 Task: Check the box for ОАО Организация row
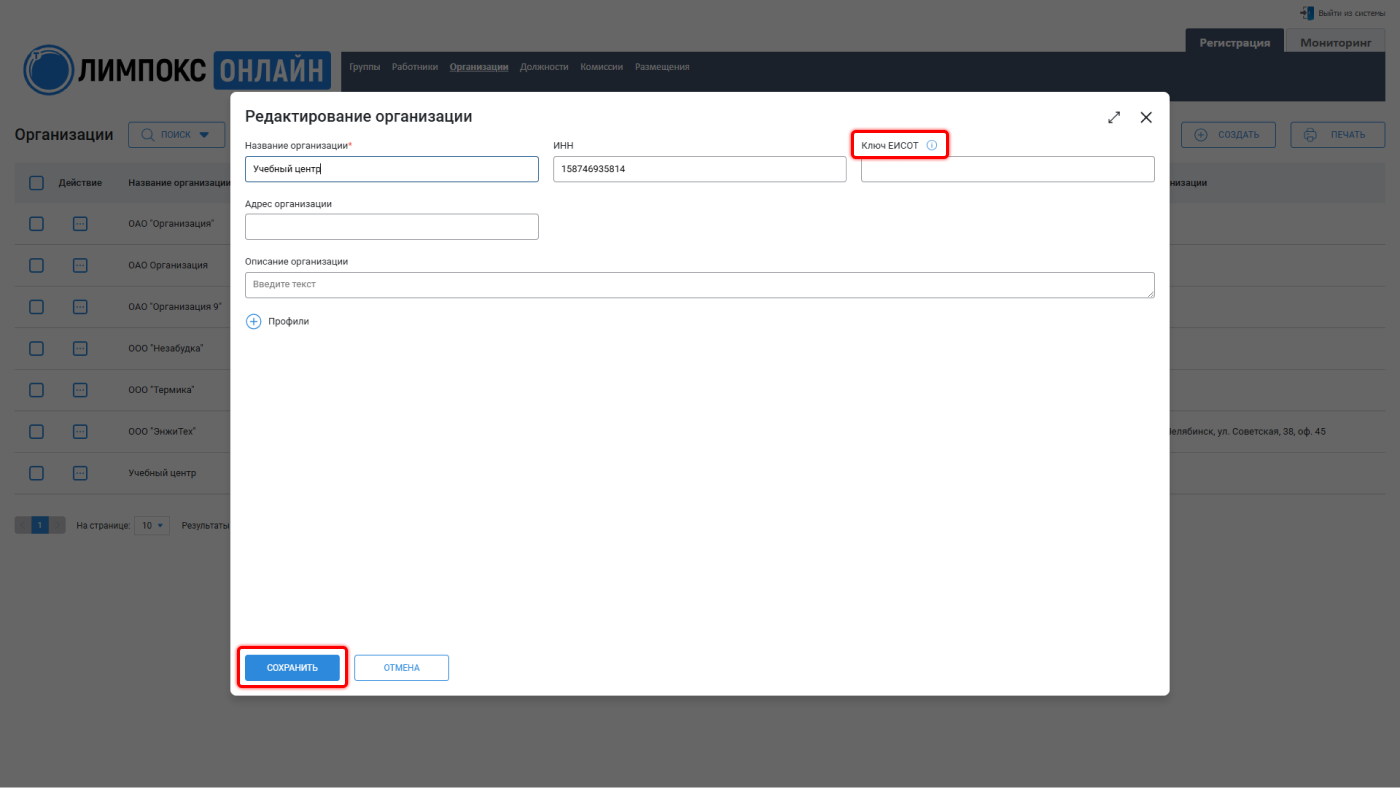pos(36,265)
